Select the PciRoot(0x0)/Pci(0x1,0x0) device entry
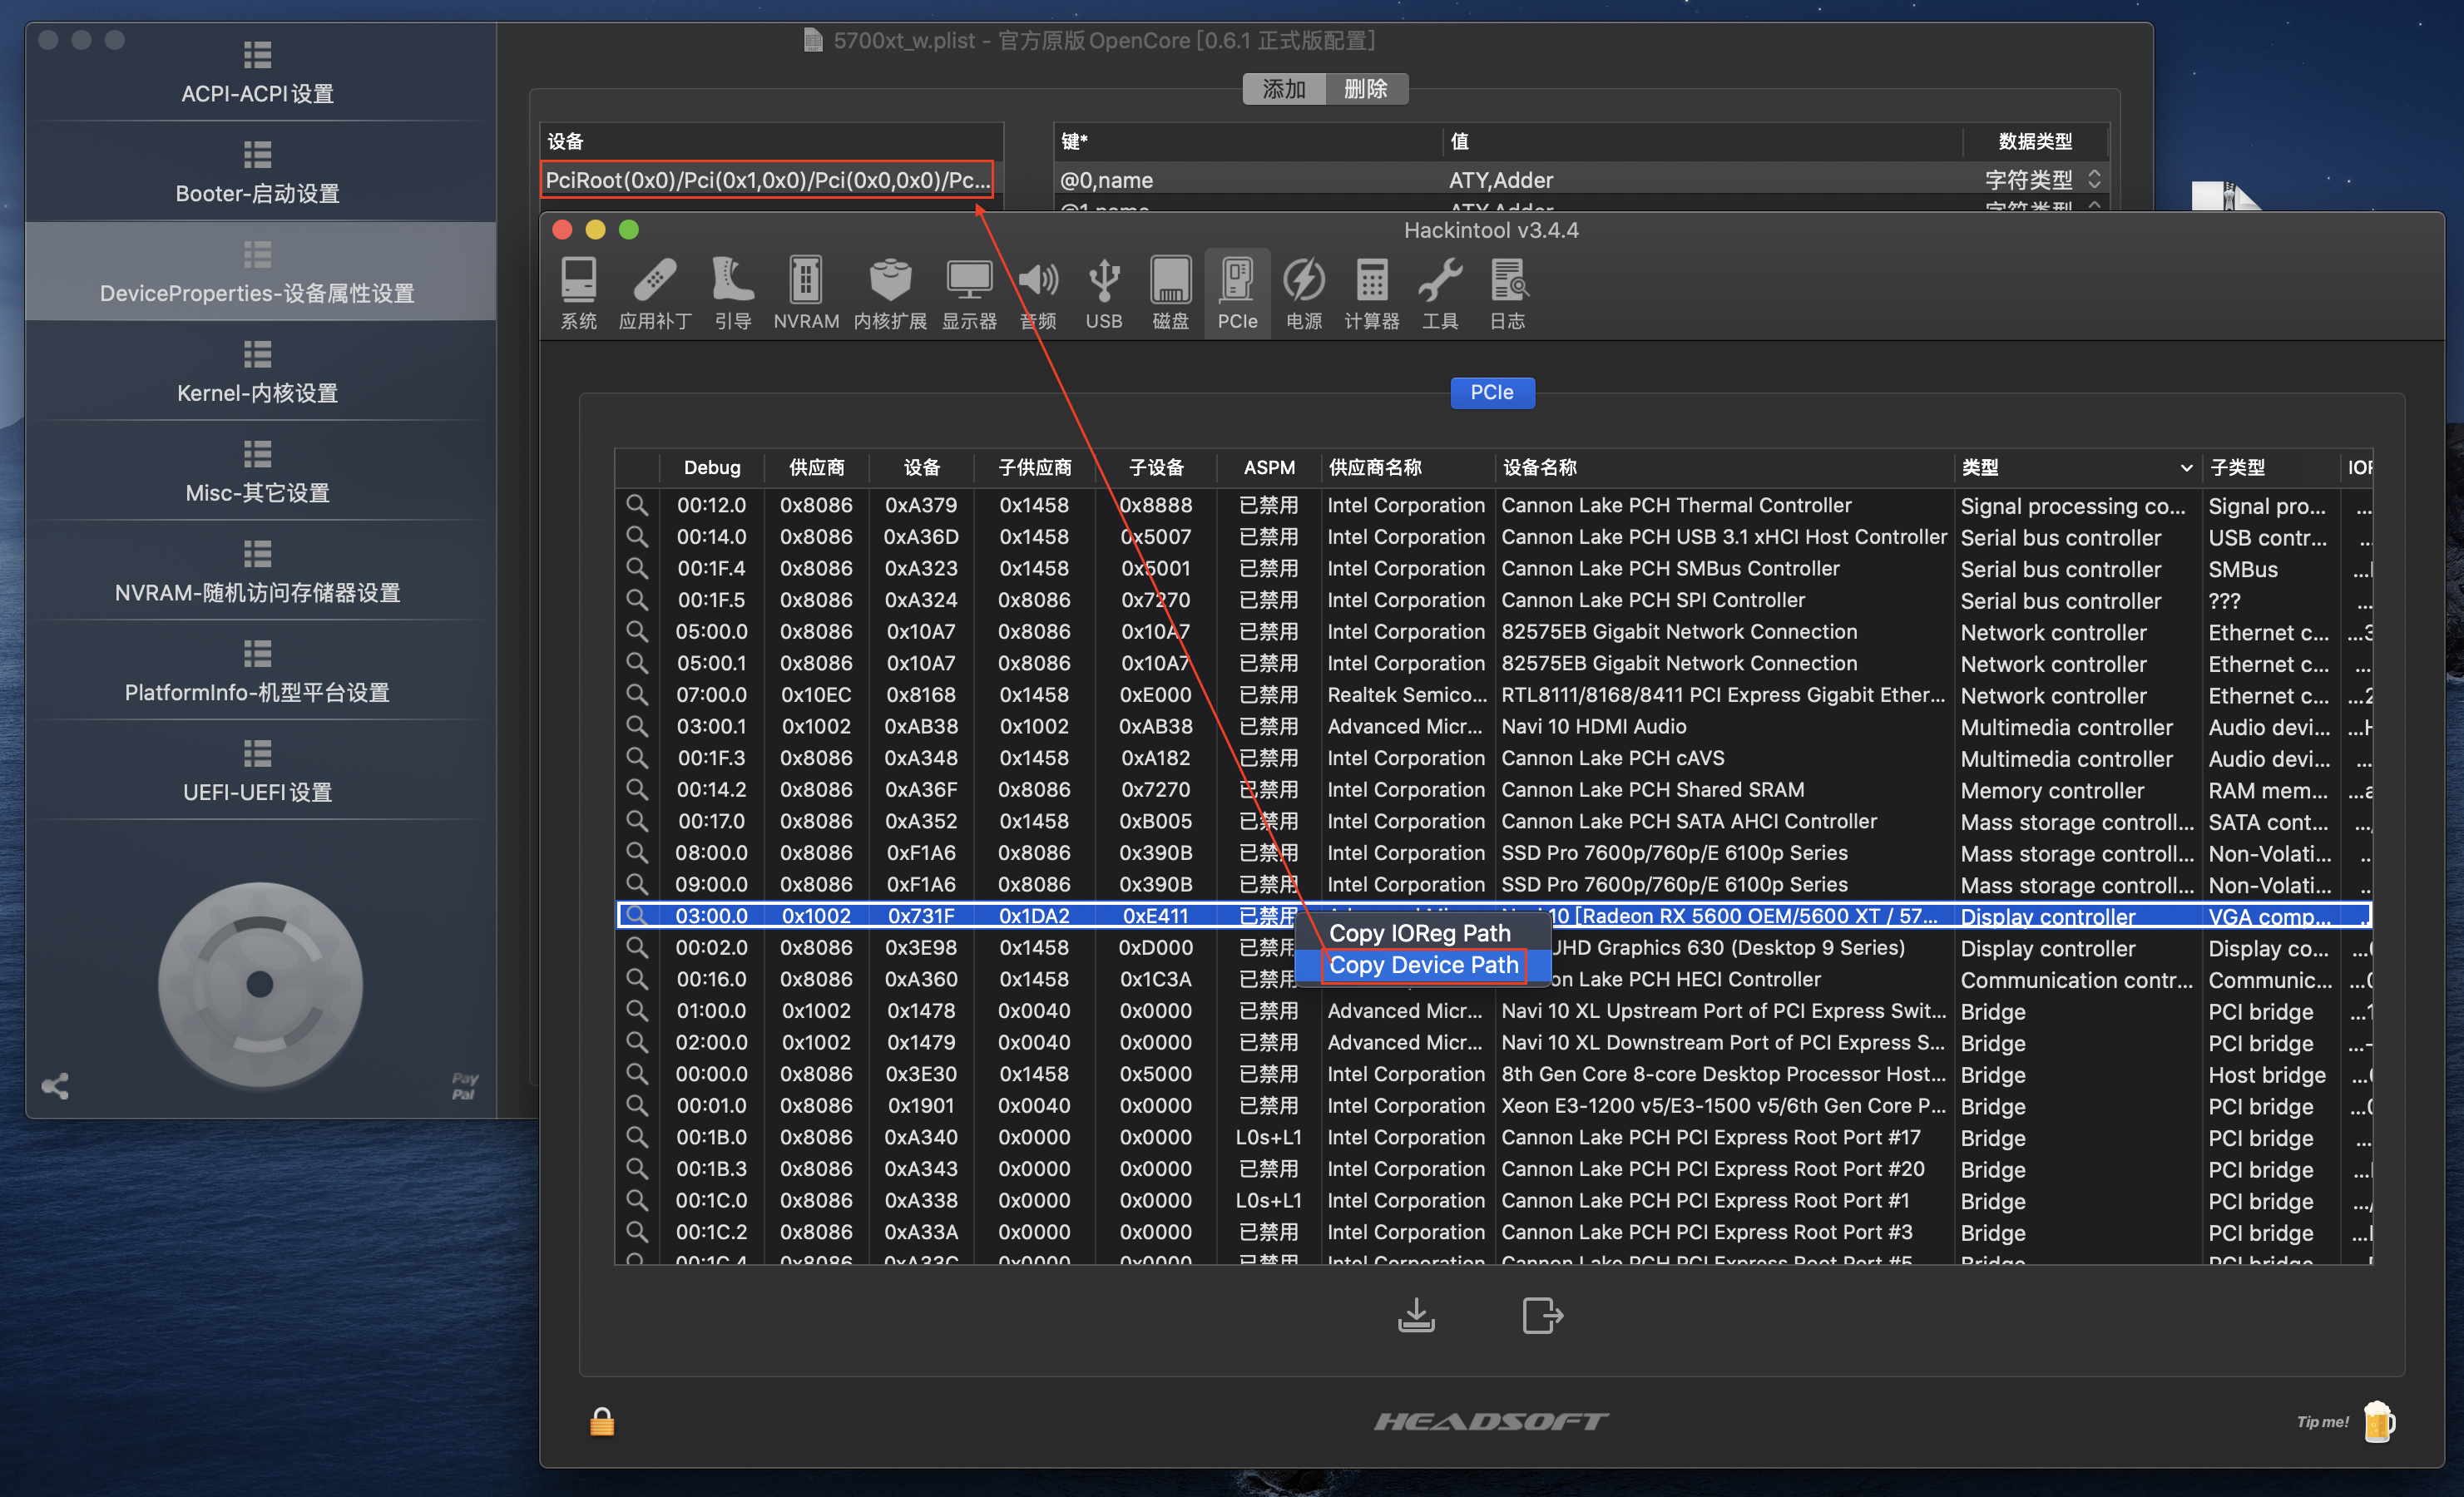The width and height of the screenshot is (2464, 1497). [767, 180]
